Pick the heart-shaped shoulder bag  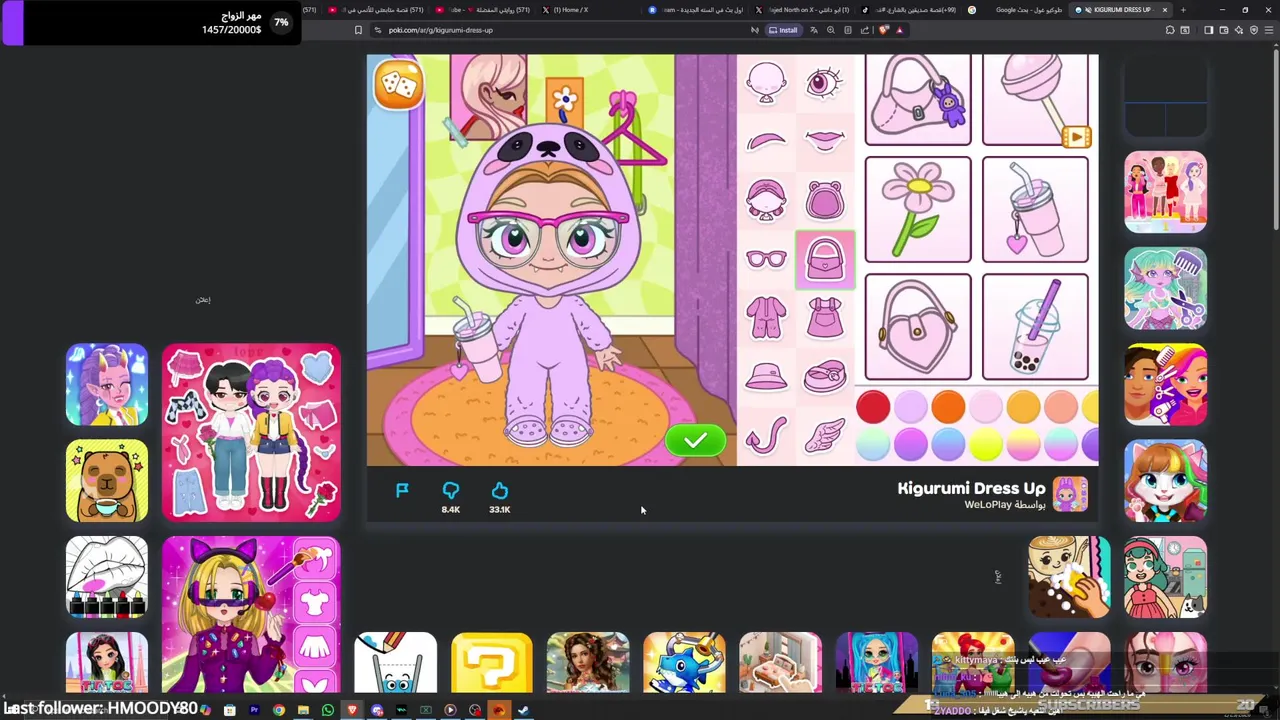click(x=917, y=327)
